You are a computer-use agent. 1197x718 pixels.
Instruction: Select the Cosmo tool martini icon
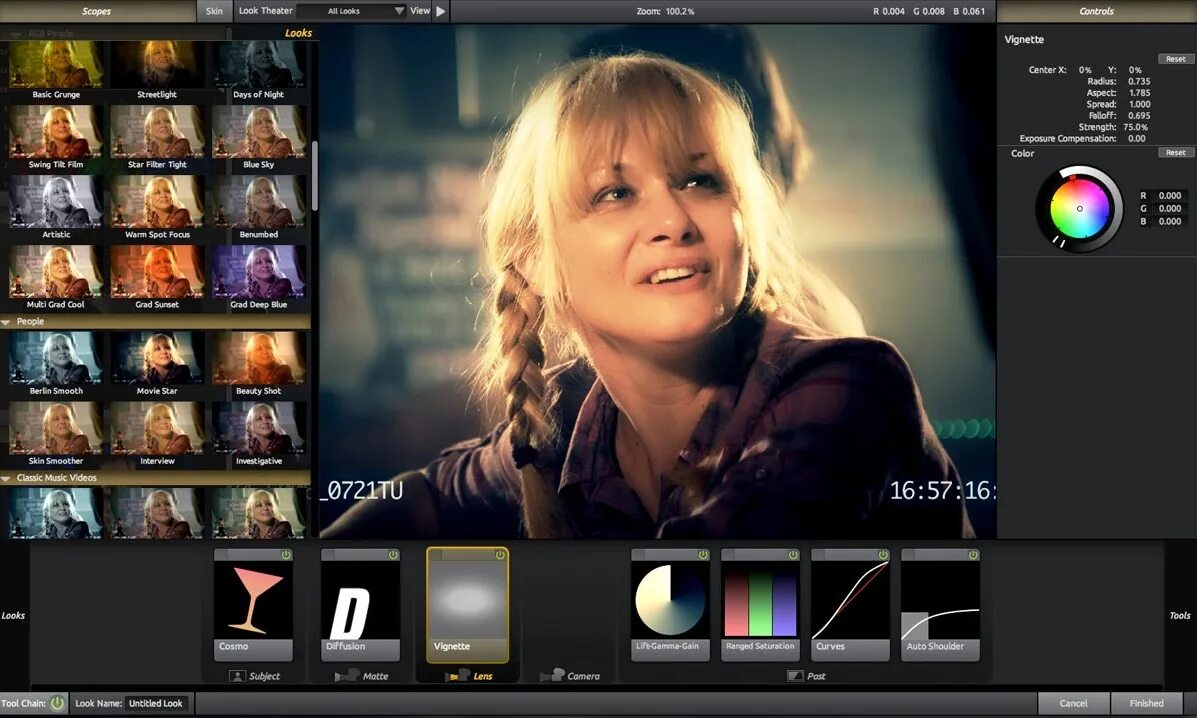tap(253, 600)
